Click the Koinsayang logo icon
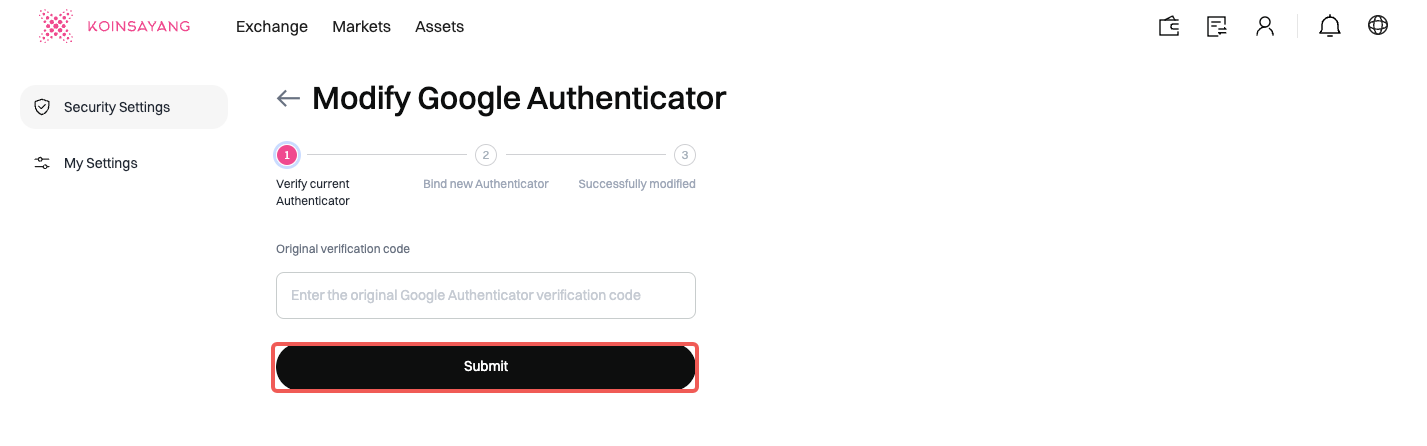The width and height of the screenshot is (1427, 446). tap(56, 27)
